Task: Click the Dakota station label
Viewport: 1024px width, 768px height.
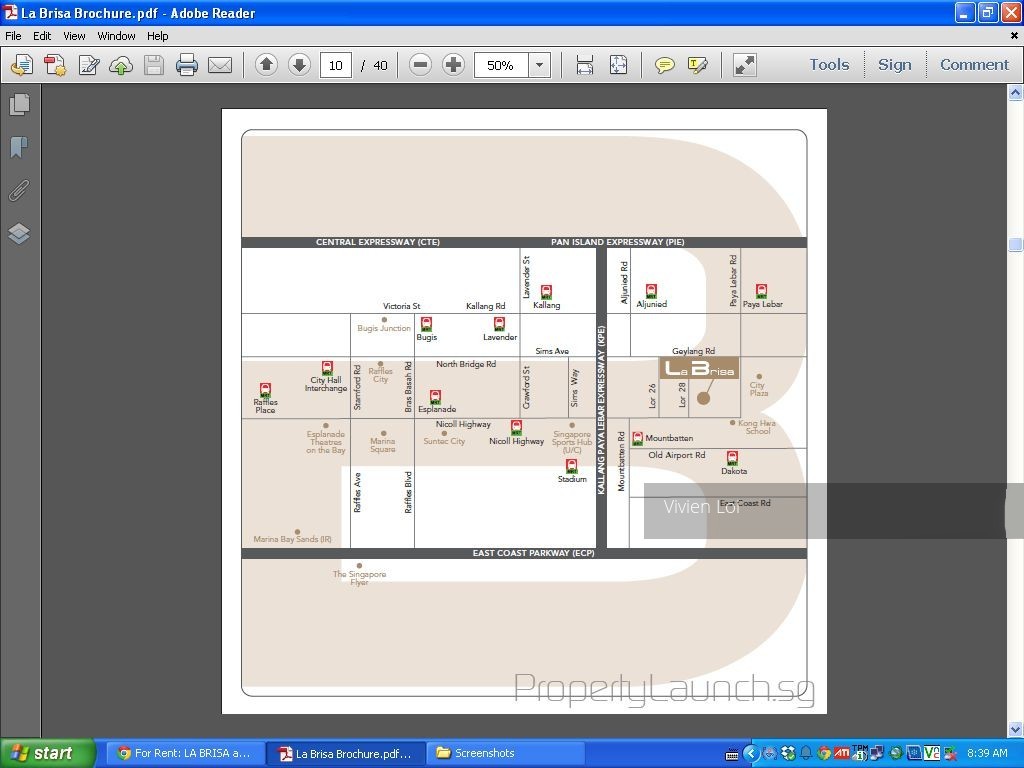Action: (x=734, y=471)
